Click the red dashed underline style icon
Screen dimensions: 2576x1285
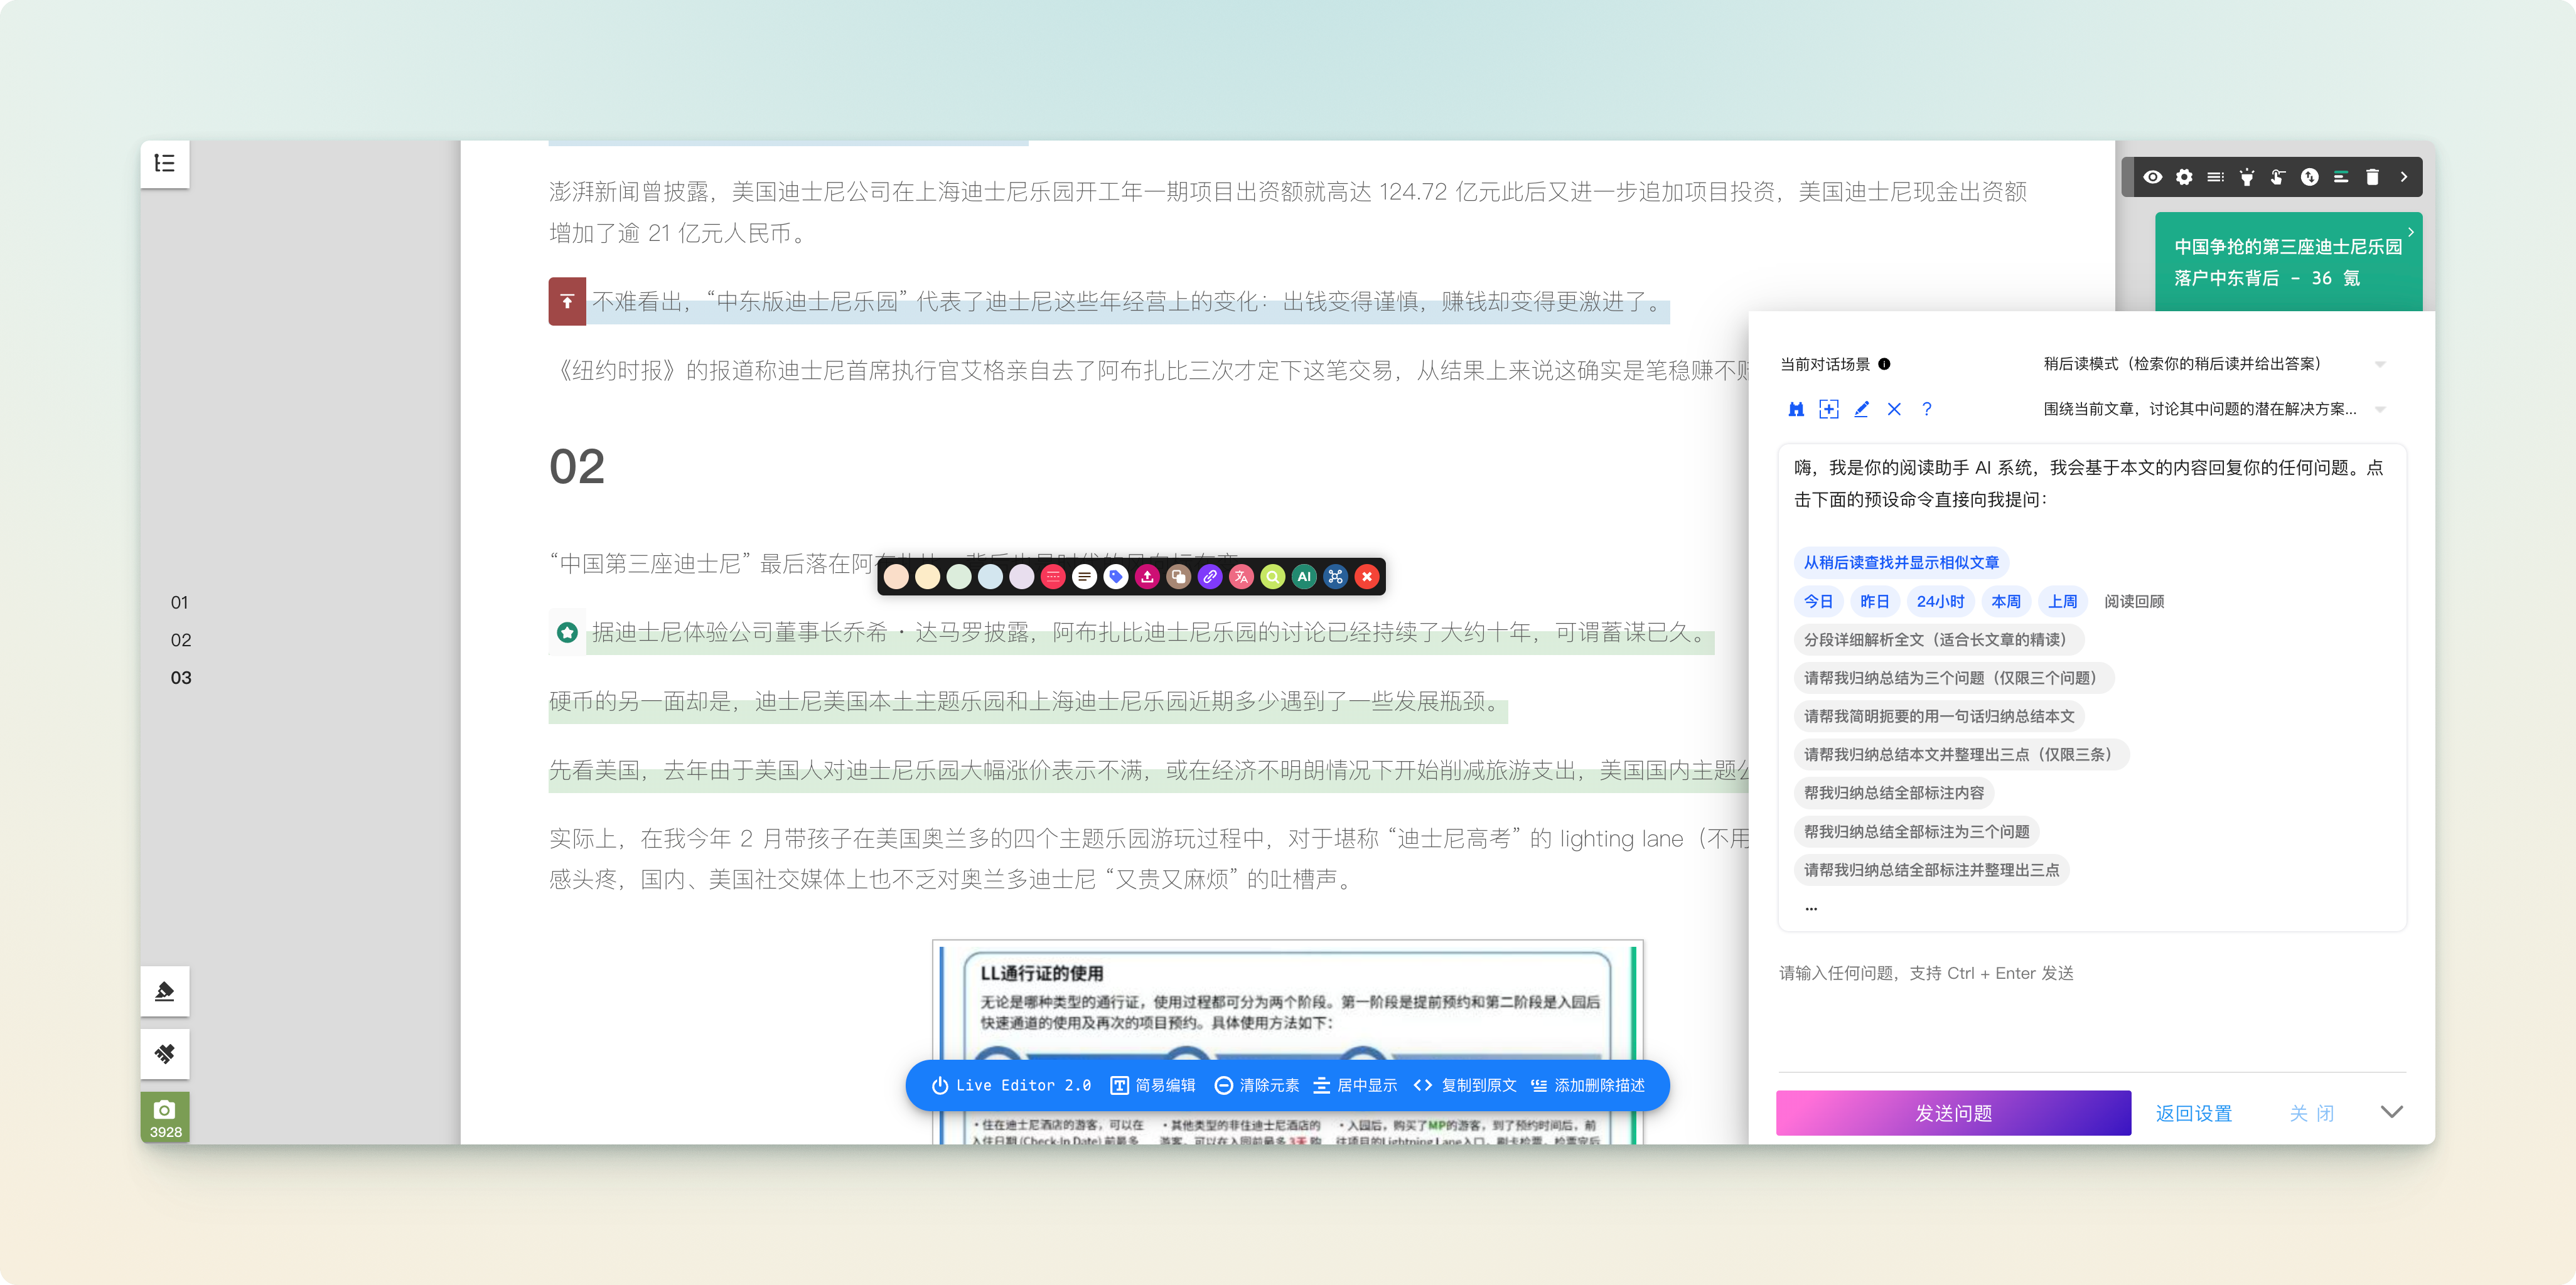click(x=1053, y=576)
